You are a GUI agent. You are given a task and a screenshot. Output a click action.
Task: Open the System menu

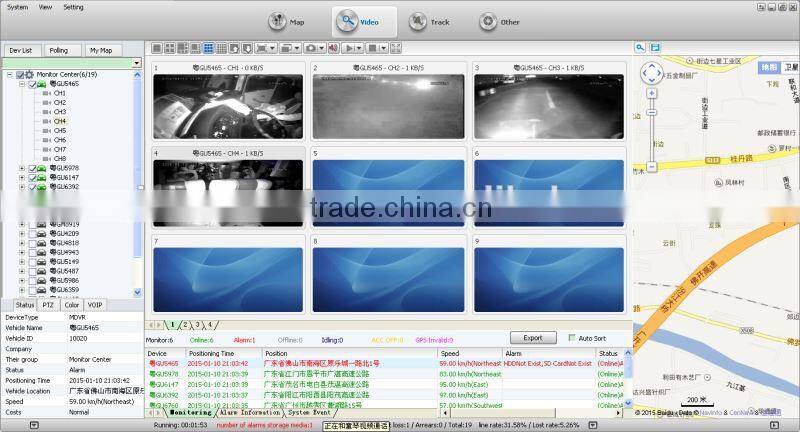point(18,7)
